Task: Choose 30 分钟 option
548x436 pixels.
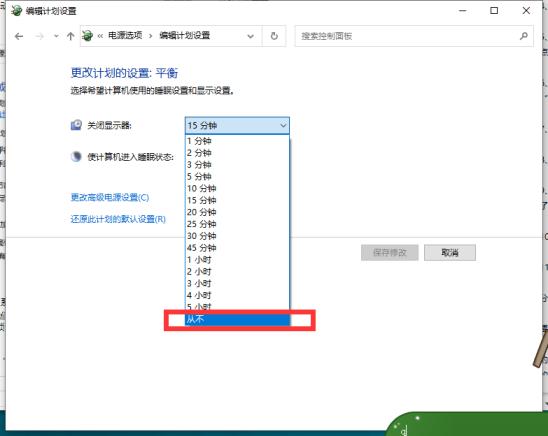Action: click(237, 236)
